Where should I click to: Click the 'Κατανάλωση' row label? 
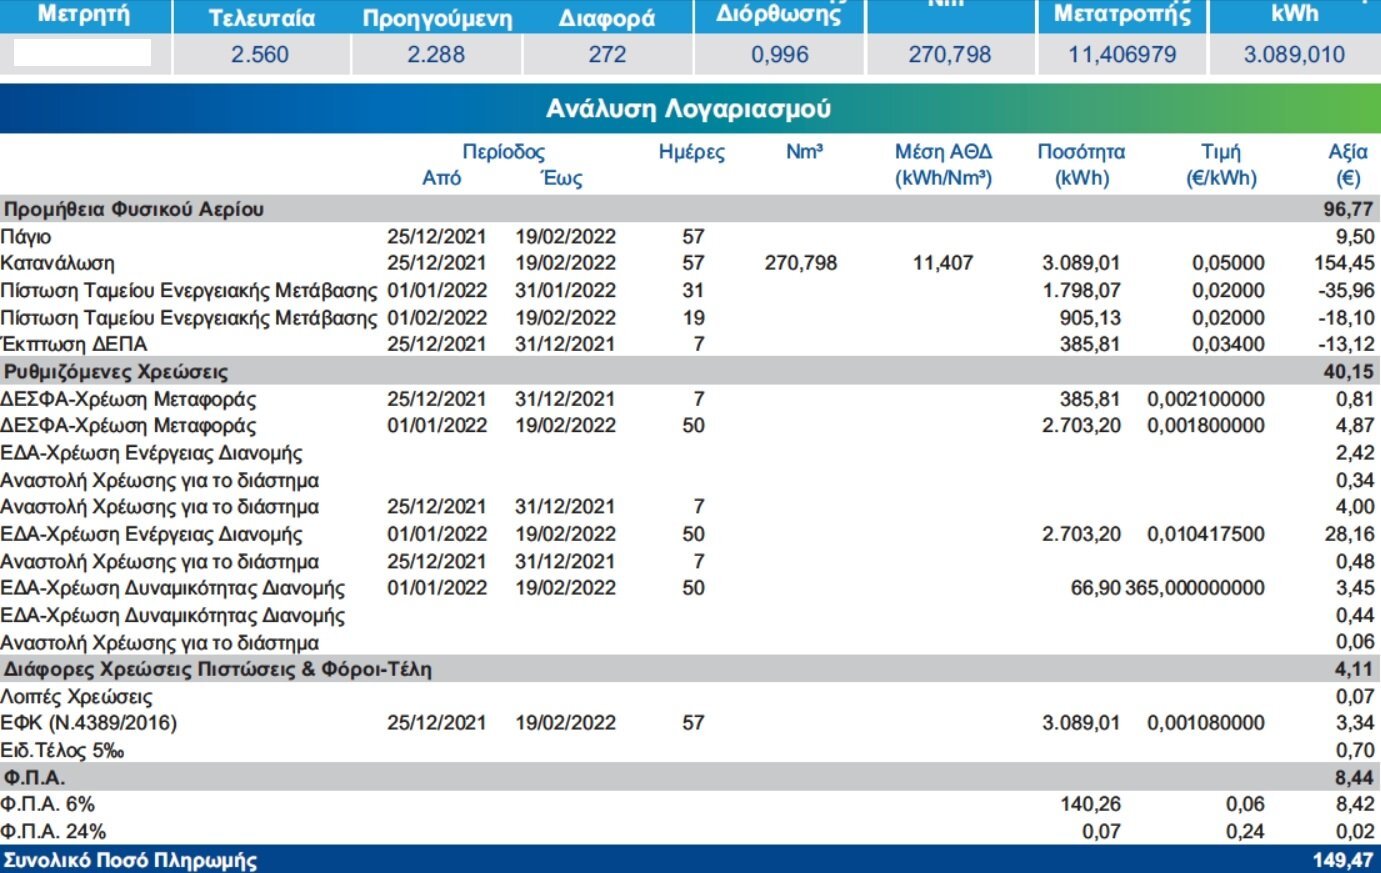pos(57,264)
